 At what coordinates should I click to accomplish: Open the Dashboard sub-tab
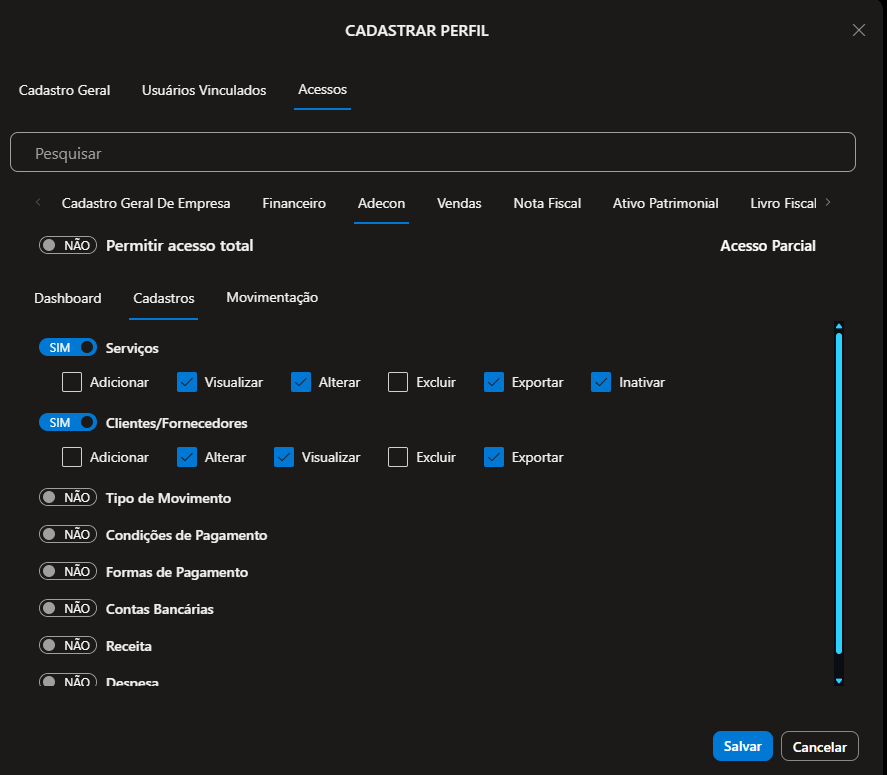tap(68, 298)
